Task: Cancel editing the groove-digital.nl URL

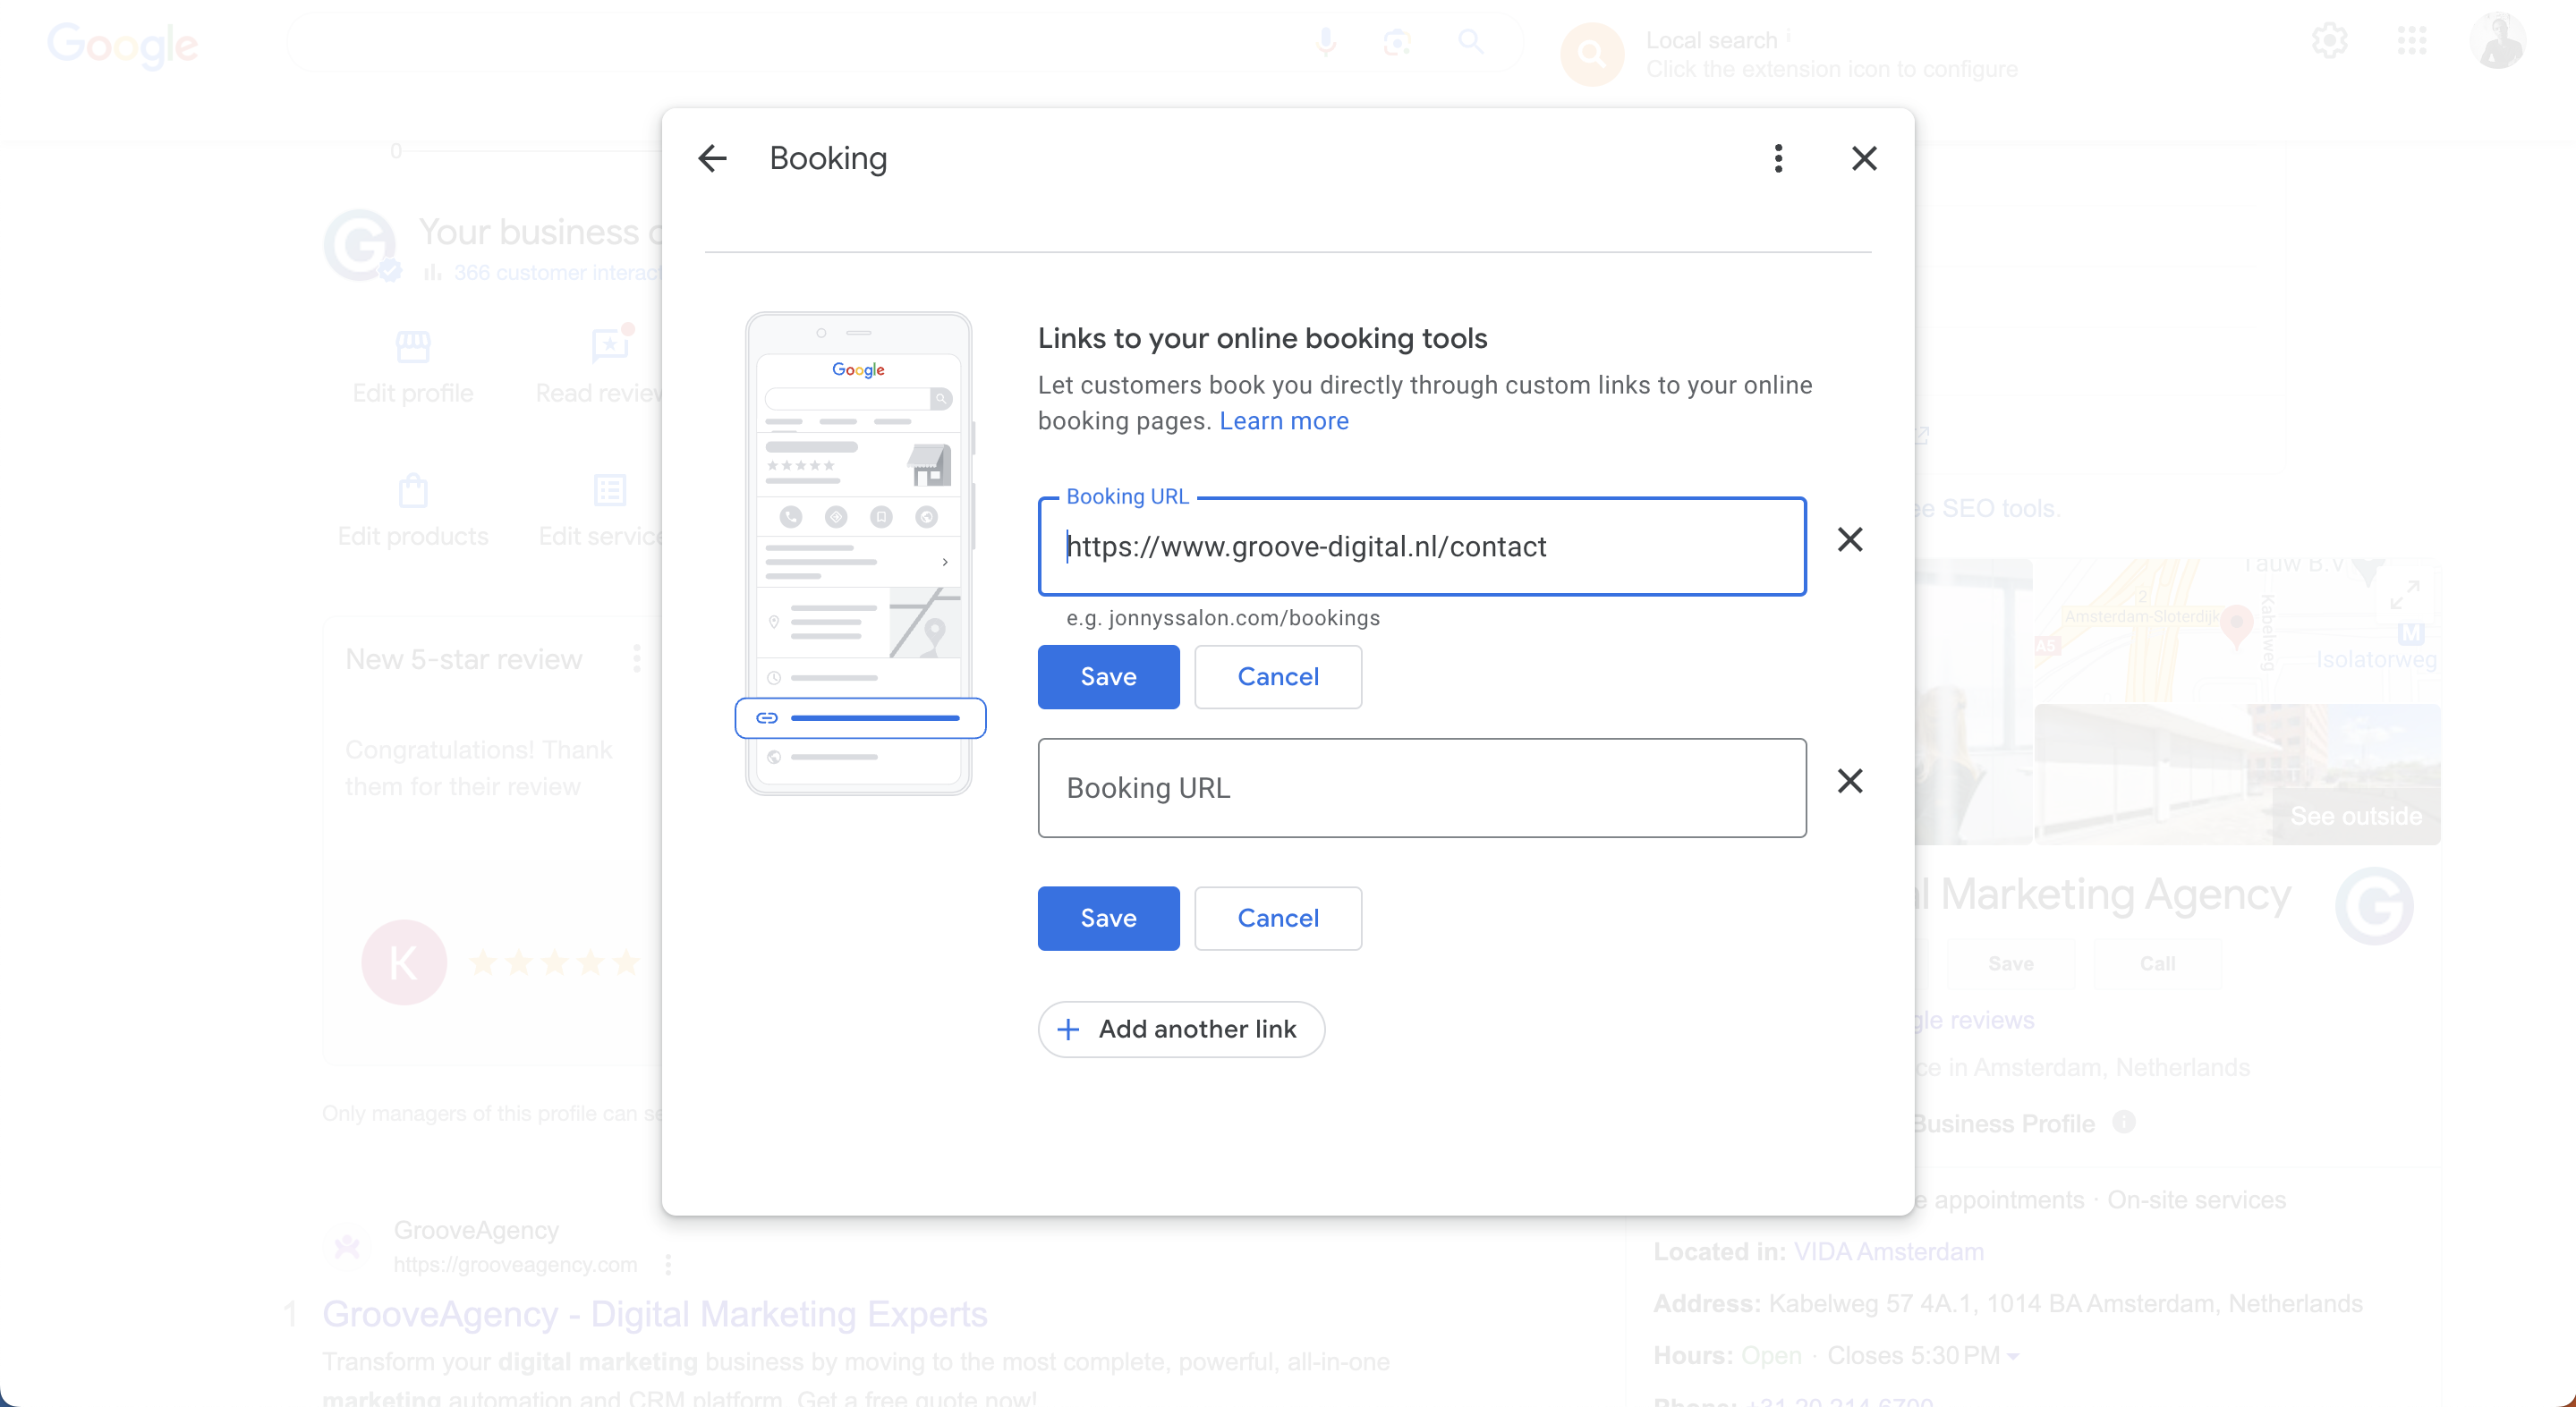Action: tap(1278, 677)
